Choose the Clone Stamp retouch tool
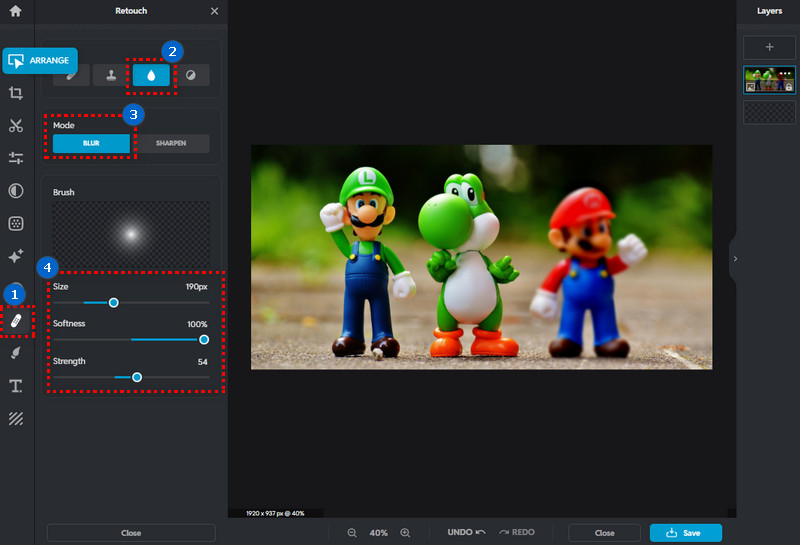The image size is (800, 545). click(111, 76)
